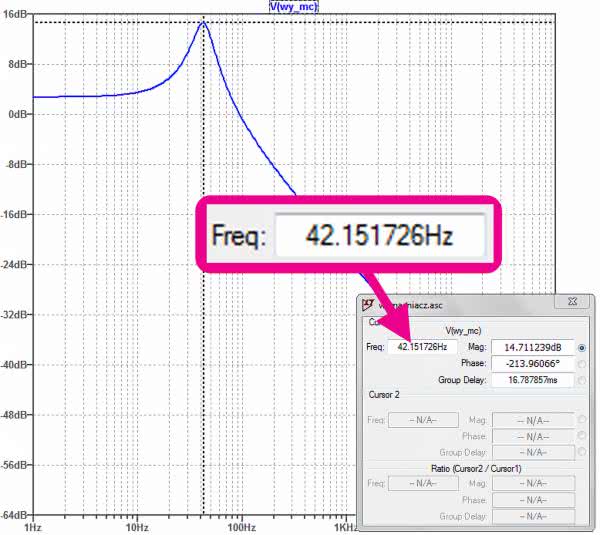Select Cursor 1 Group Delay radio button
Image resolution: width=600 pixels, height=535 pixels.
(582, 381)
